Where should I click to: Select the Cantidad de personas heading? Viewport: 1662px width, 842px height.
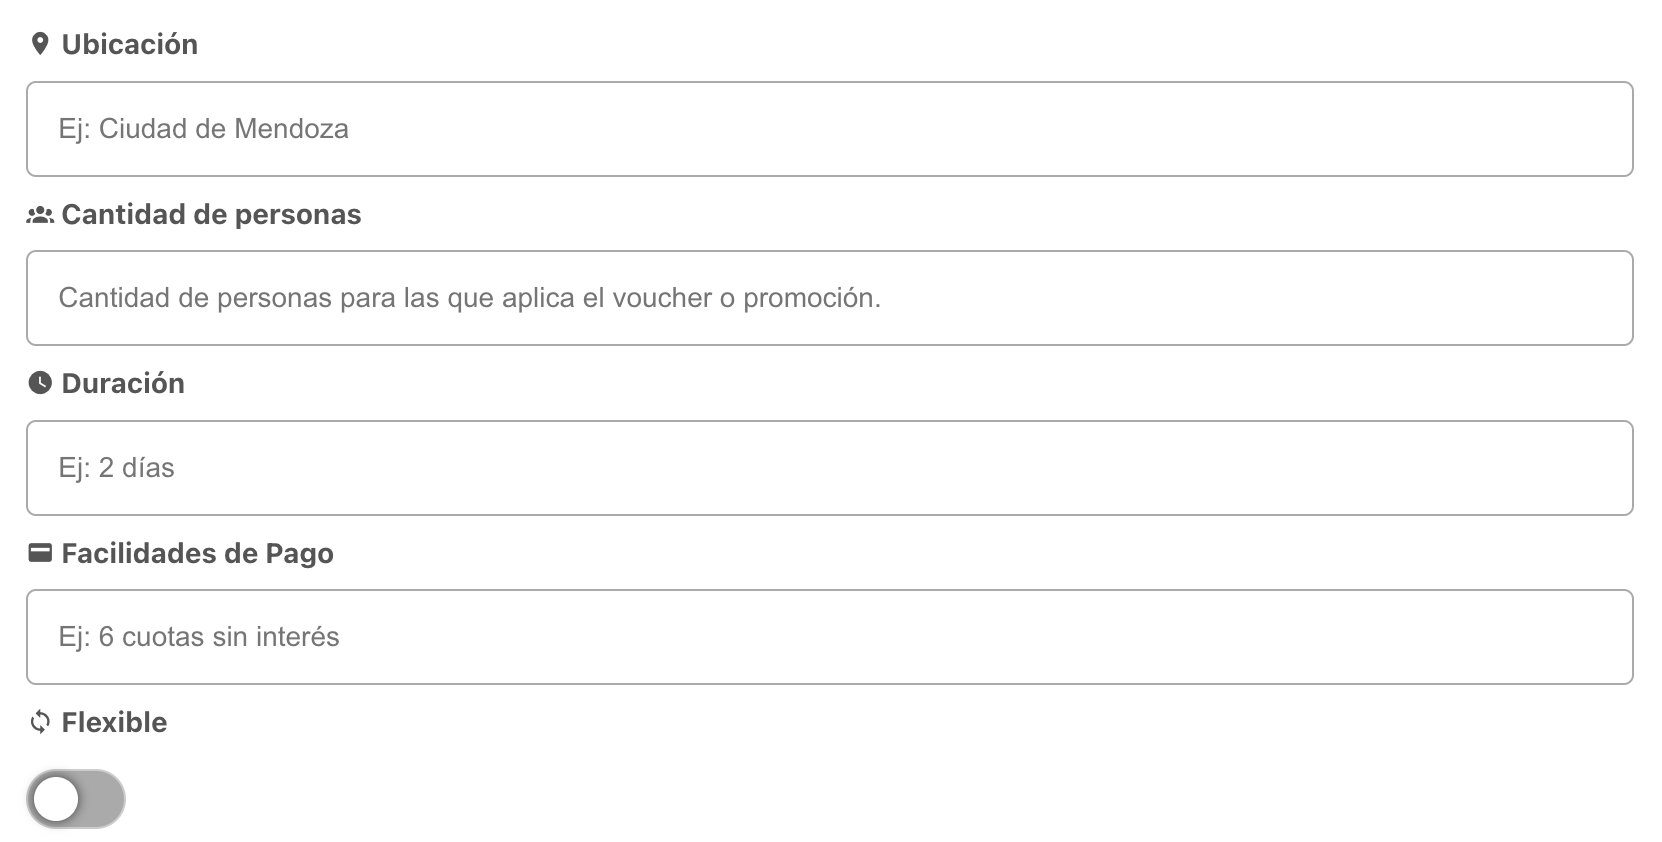(212, 213)
